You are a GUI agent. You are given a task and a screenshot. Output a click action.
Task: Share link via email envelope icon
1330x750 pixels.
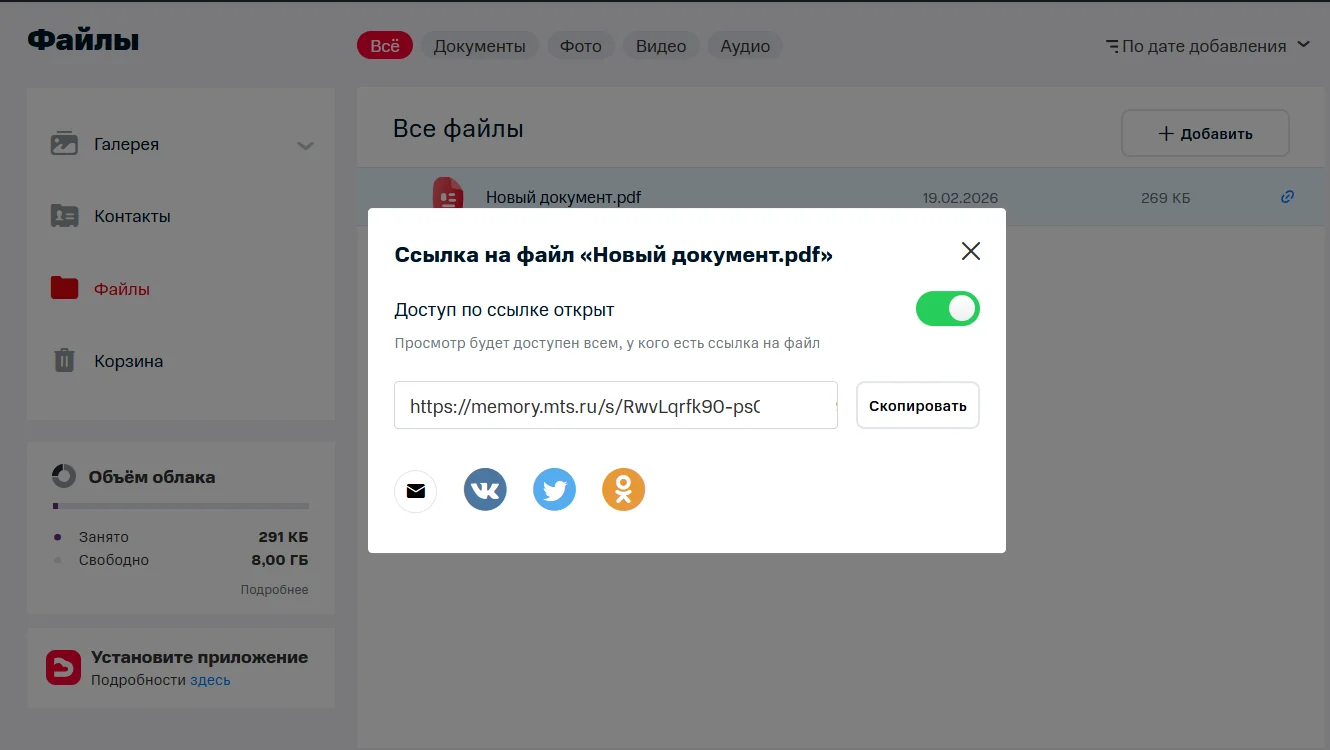pos(415,491)
